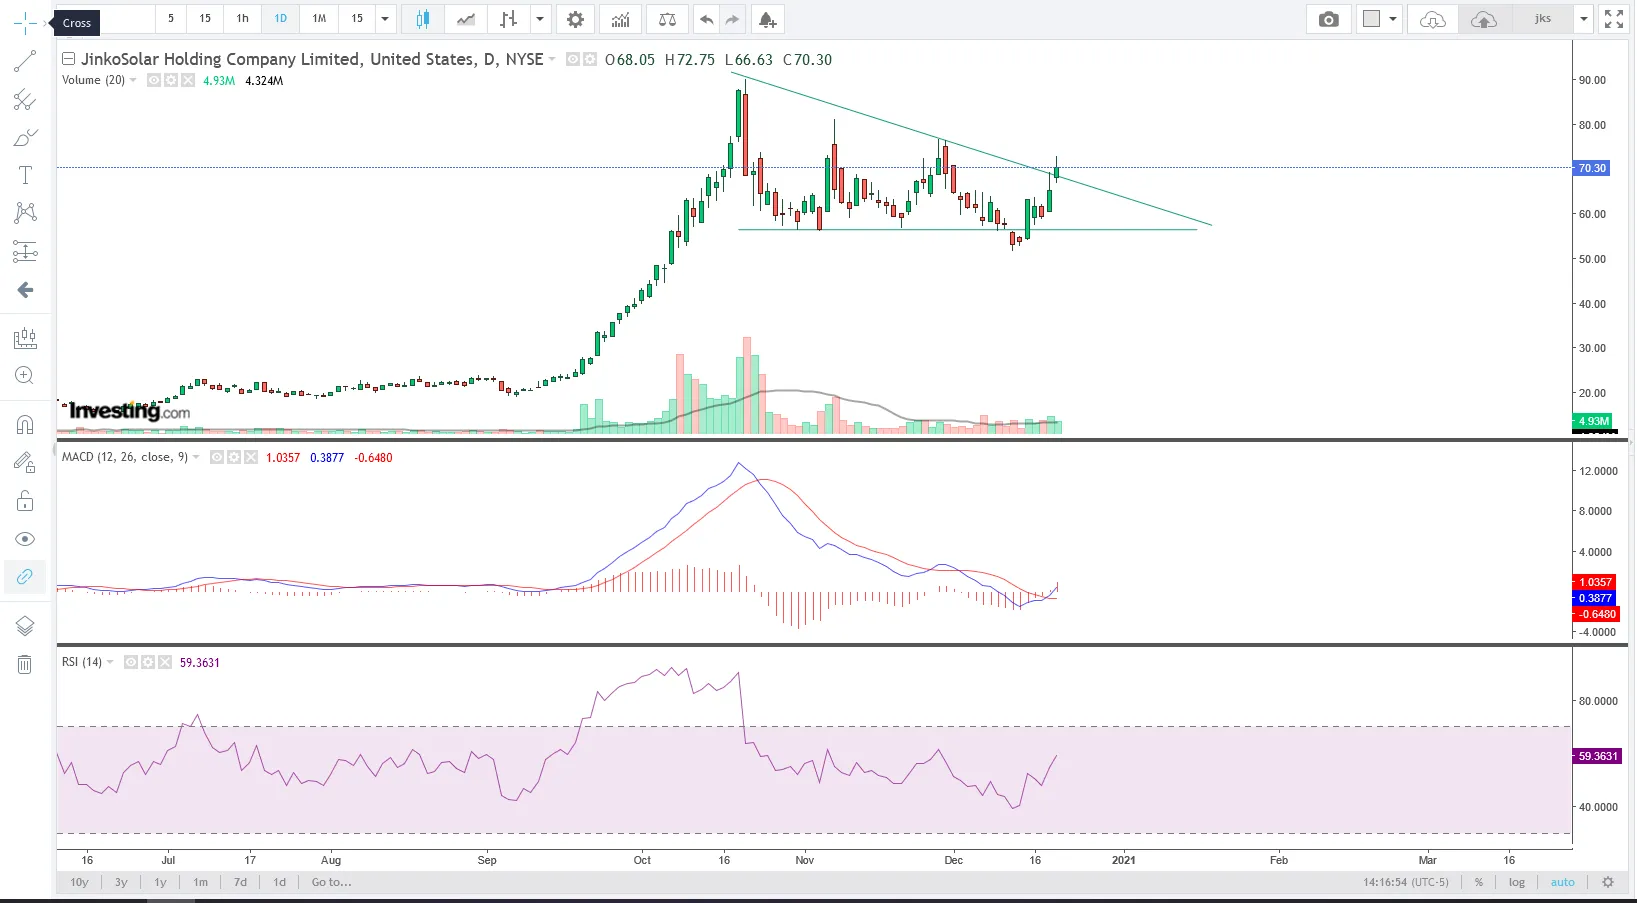Set the chart range to 1m
1637x903 pixels.
pos(200,882)
